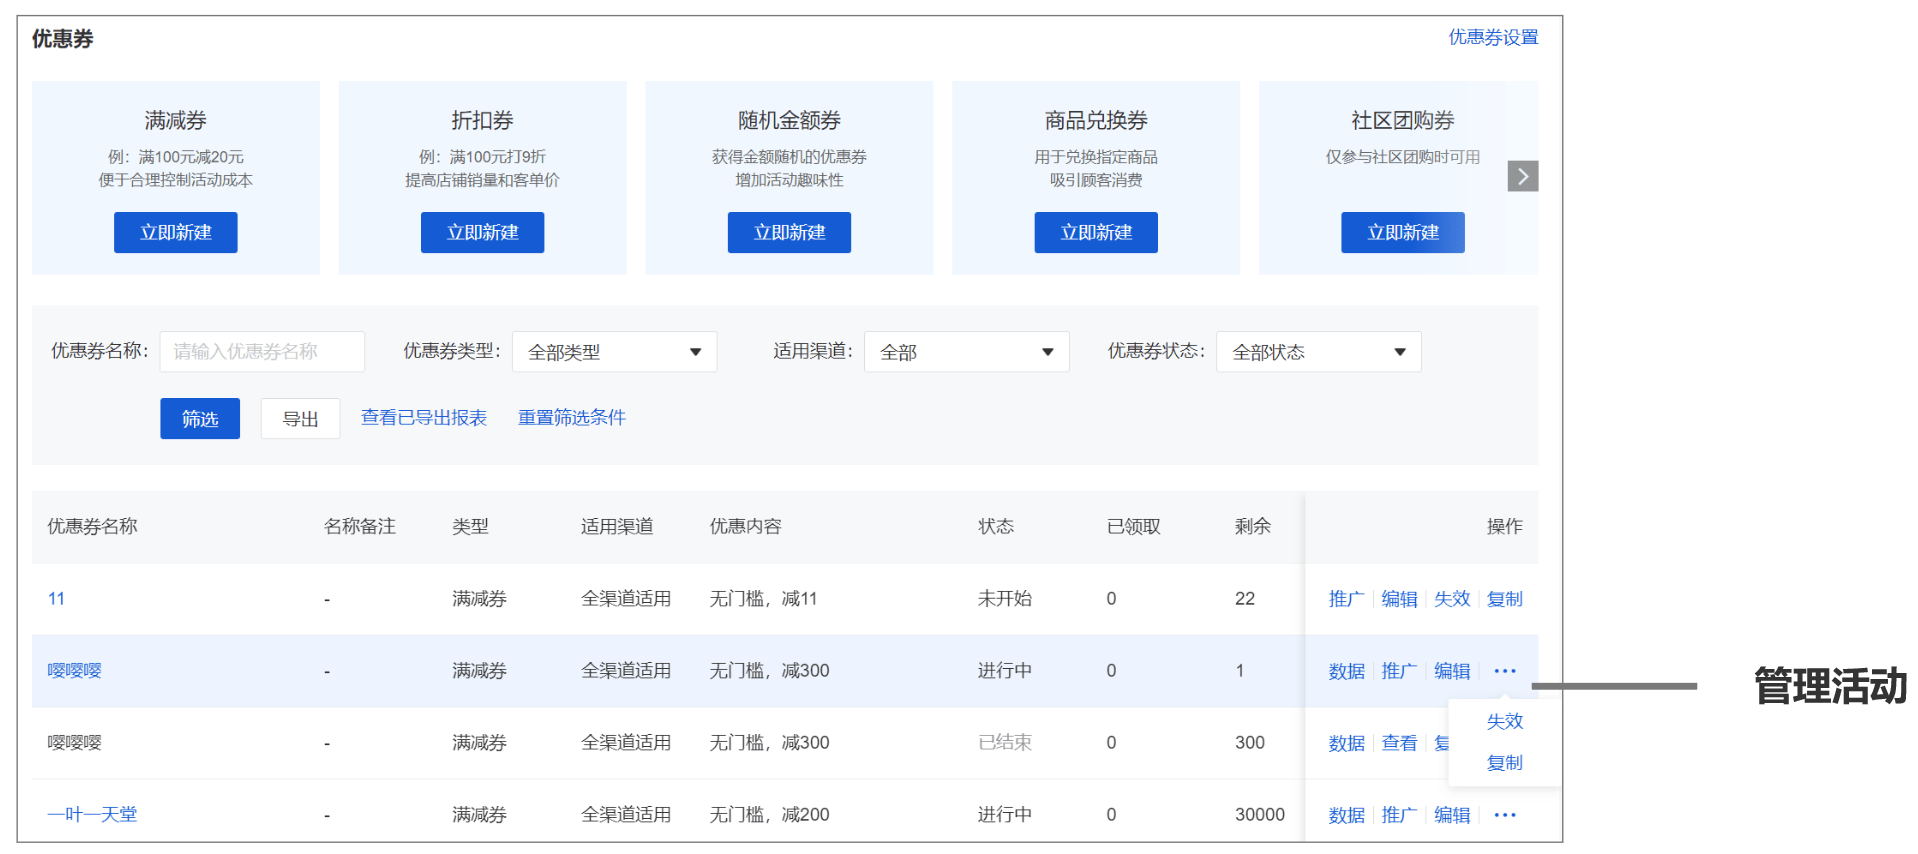Open coupon named 11
This screenshot has height=854, width=1918.
click(x=56, y=599)
